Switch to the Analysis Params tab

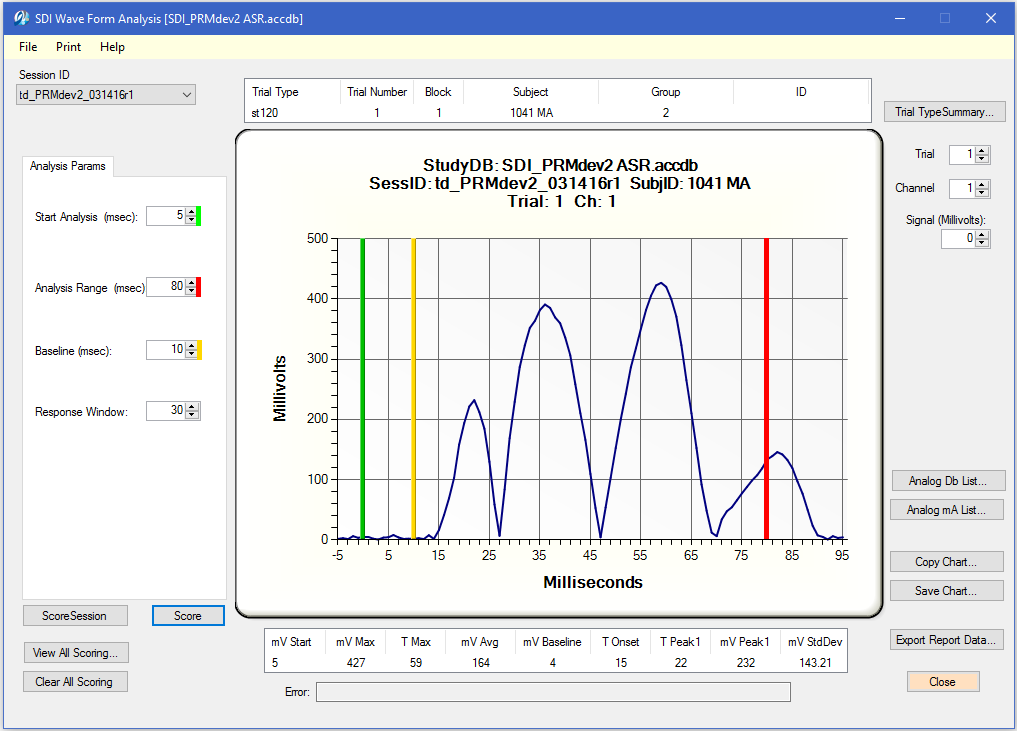[68, 166]
